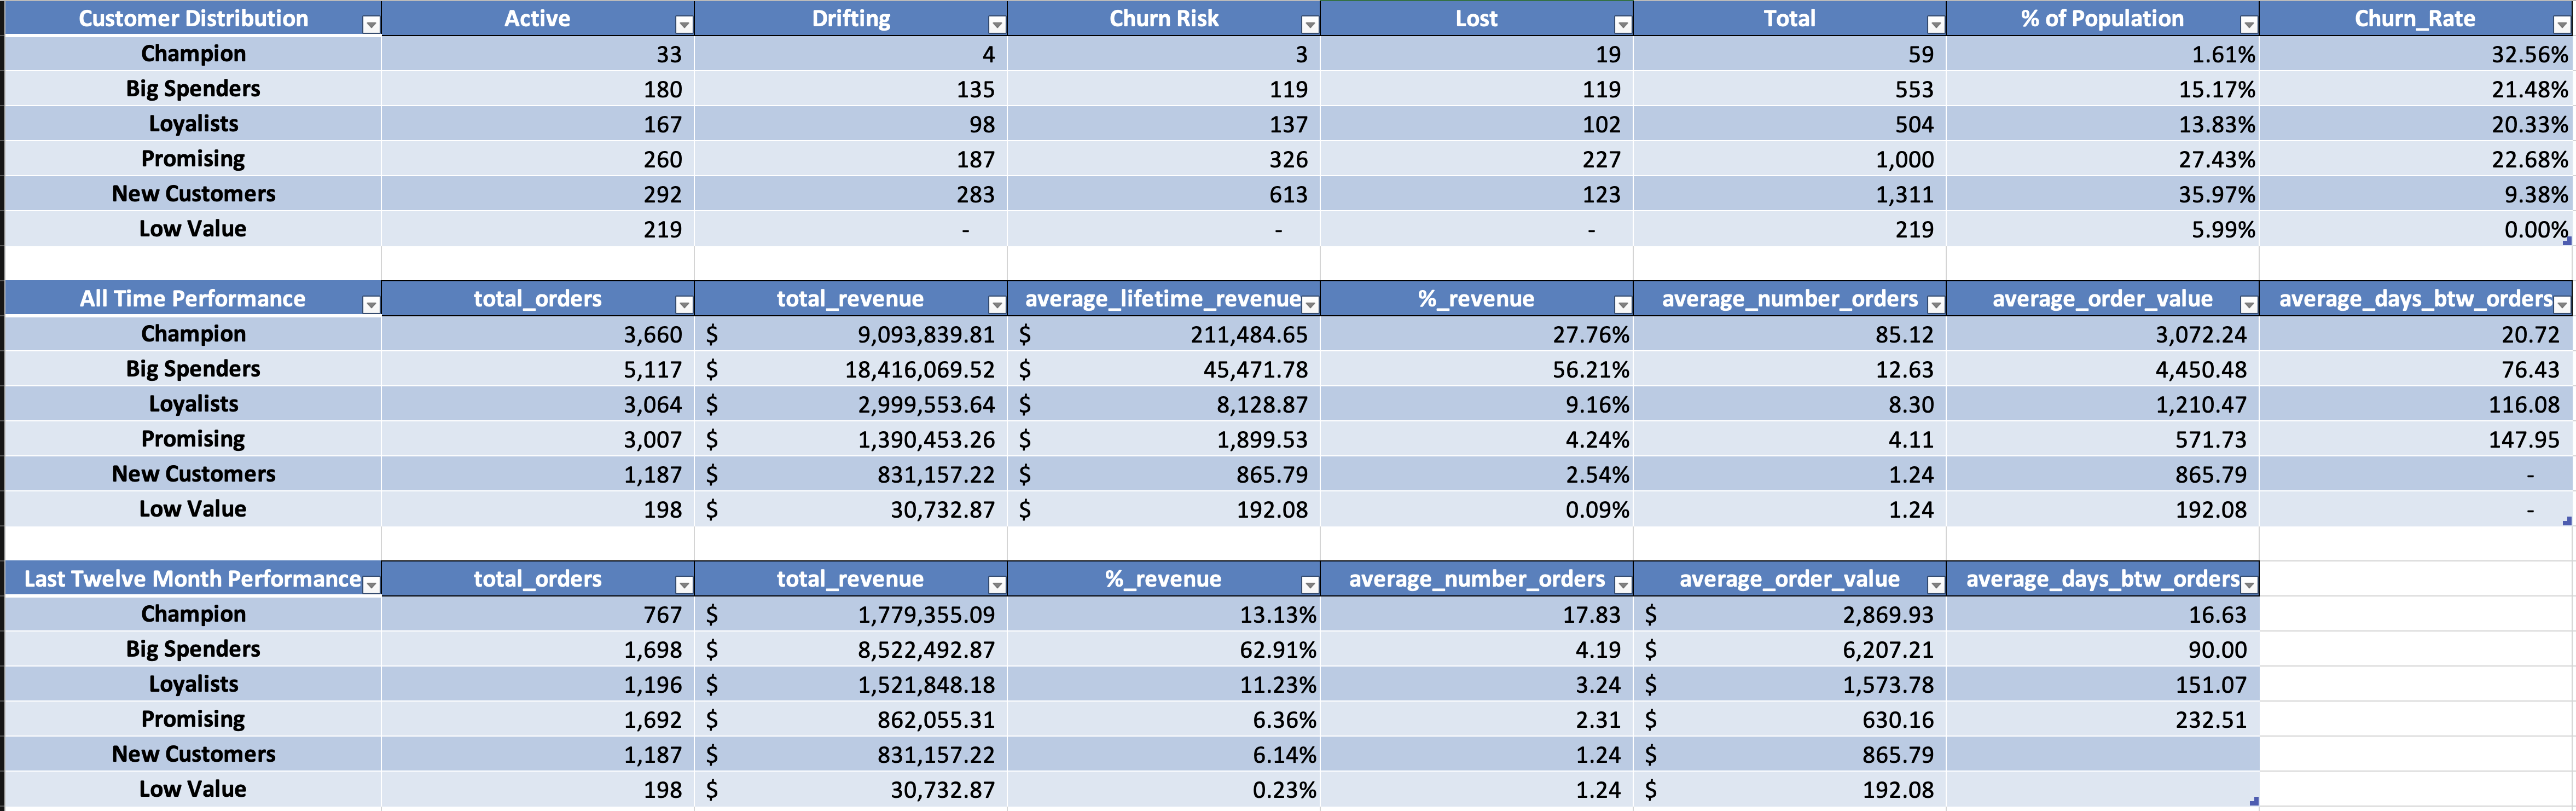Open All Time average_days_btw_orders filter dropdown
Image resolution: width=2576 pixels, height=811 pixels.
[x=2562, y=305]
